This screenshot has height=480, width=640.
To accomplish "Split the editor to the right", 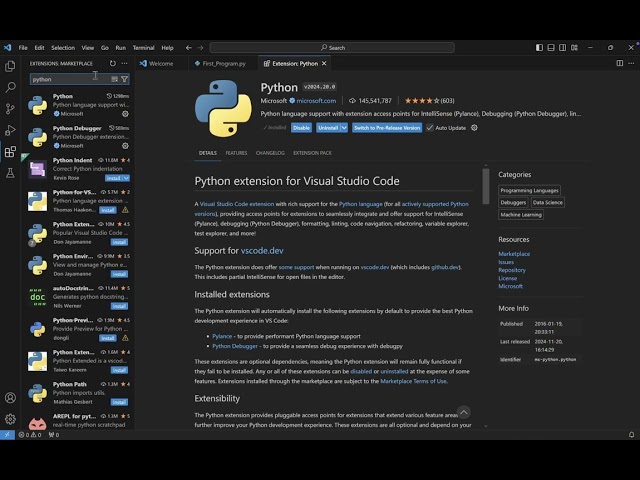I will point(620,63).
